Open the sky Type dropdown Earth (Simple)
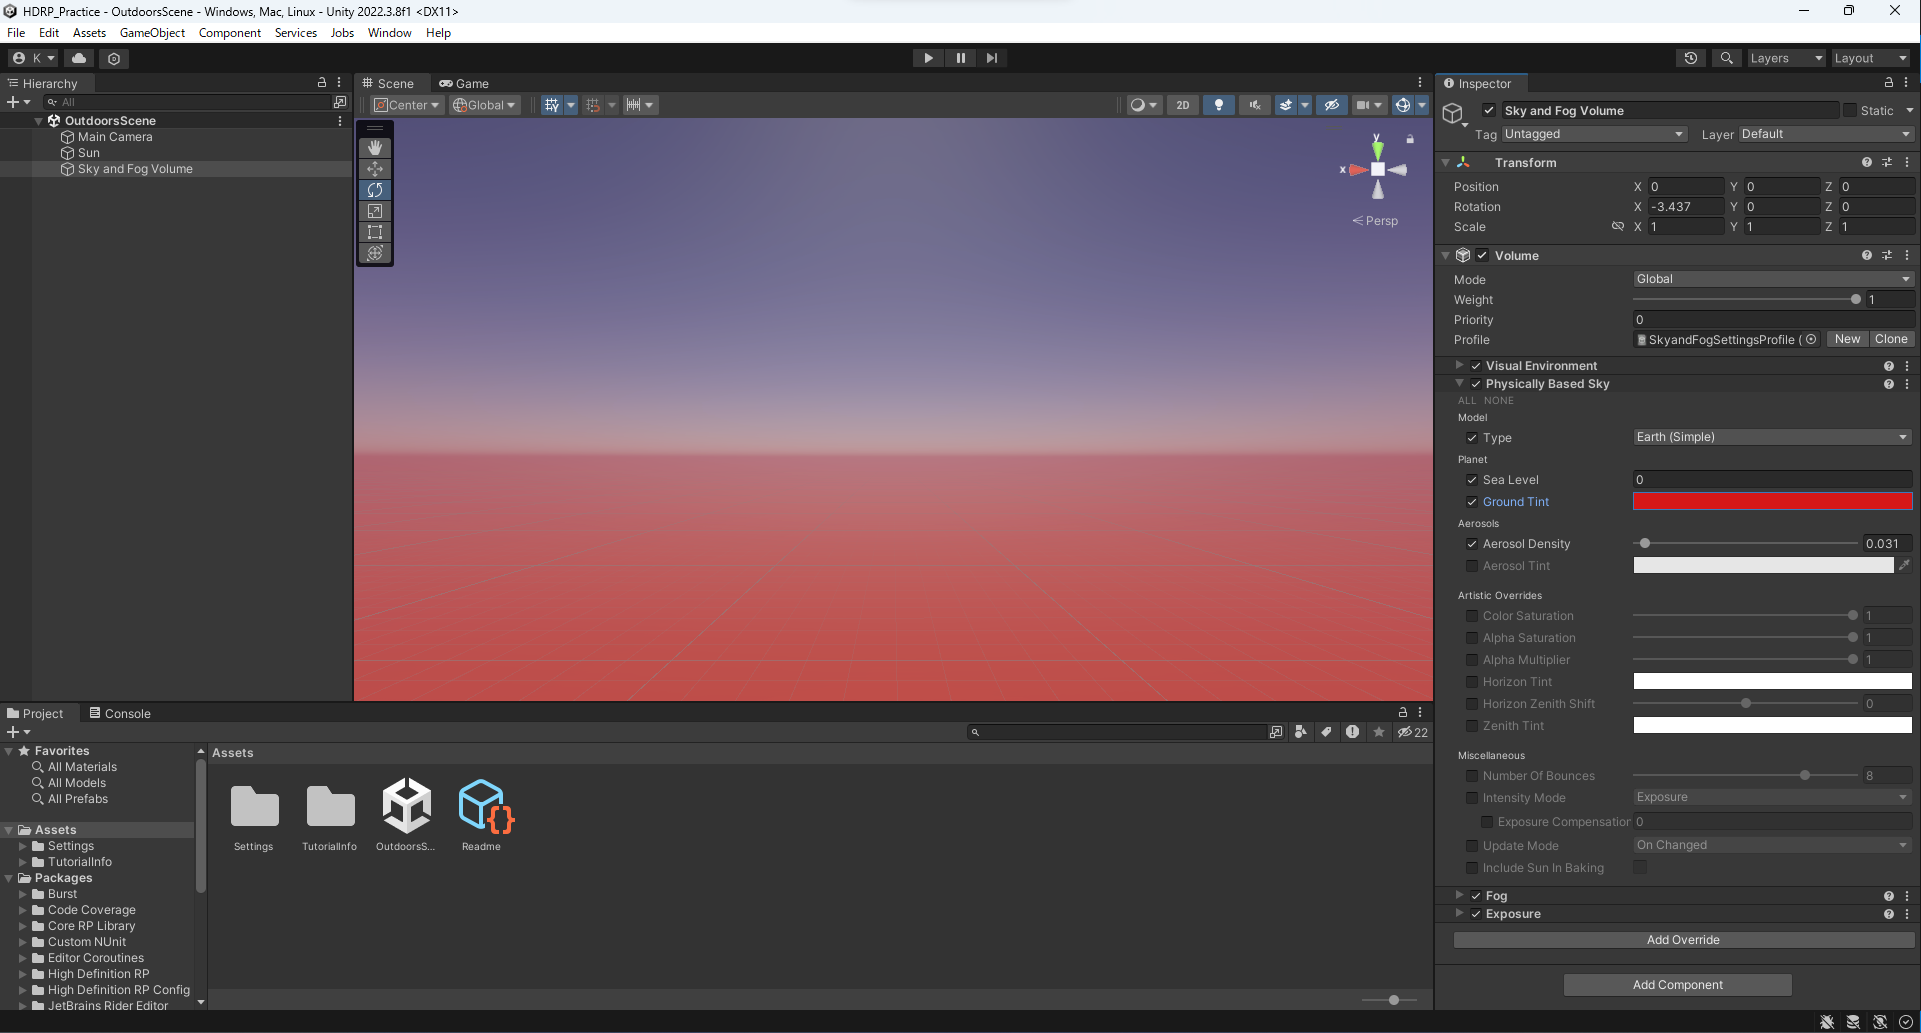The image size is (1921, 1033). tap(1773, 437)
